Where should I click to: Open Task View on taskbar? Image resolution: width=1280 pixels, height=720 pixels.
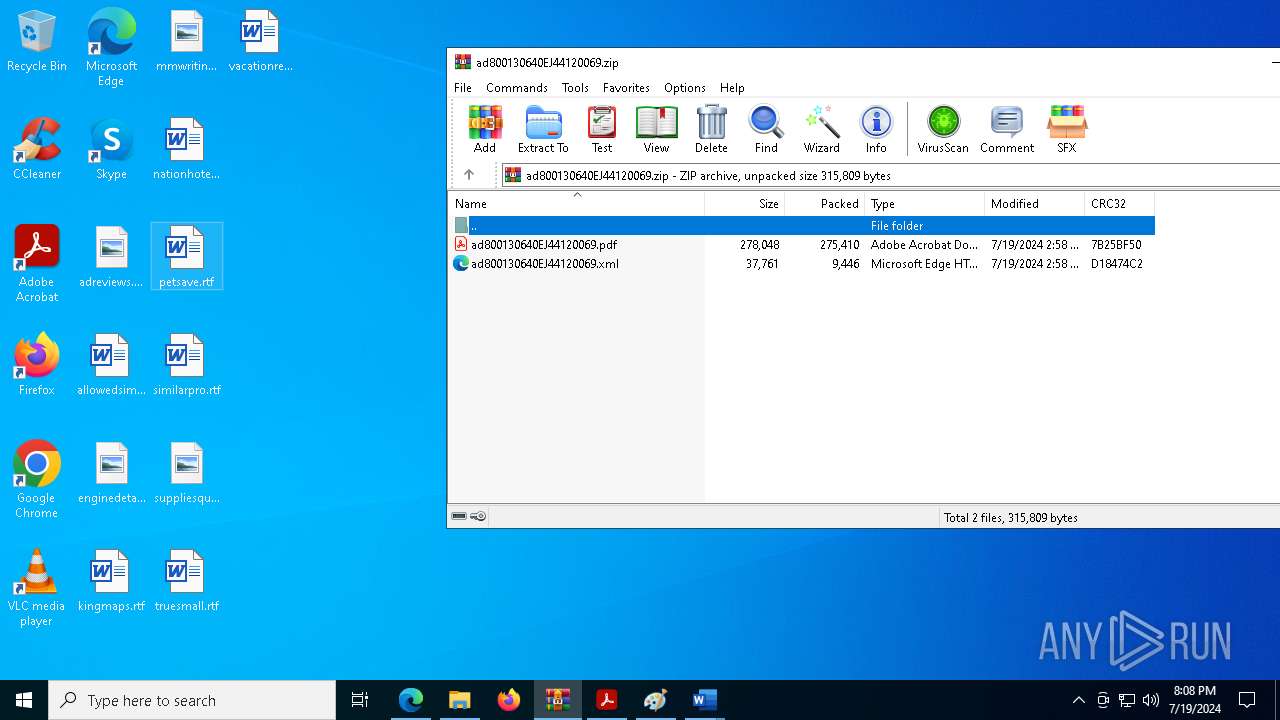pos(360,700)
